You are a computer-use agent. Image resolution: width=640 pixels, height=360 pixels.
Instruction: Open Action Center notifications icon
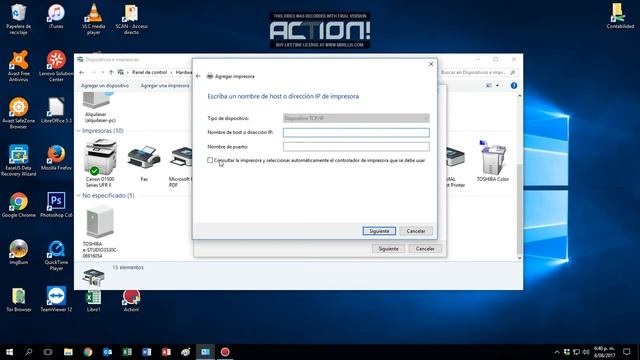627,352
